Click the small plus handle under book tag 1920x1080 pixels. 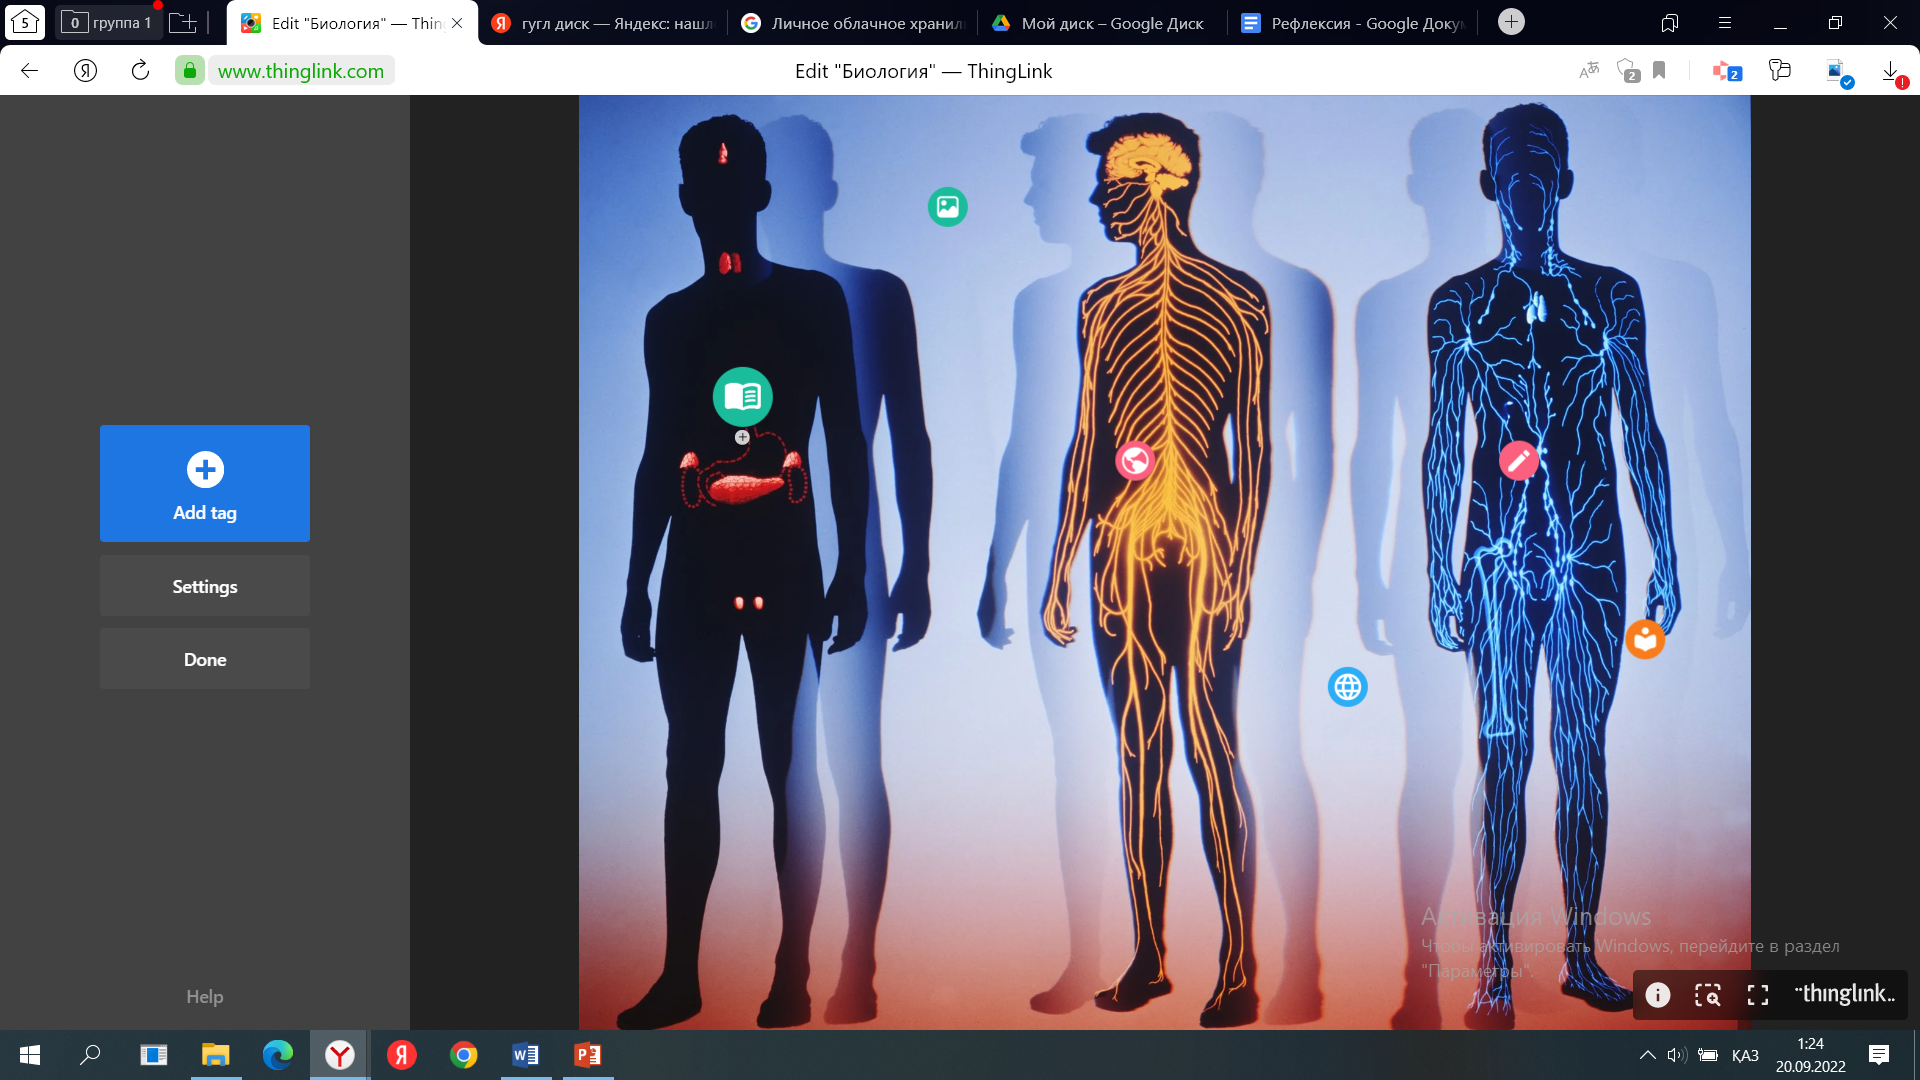(742, 437)
